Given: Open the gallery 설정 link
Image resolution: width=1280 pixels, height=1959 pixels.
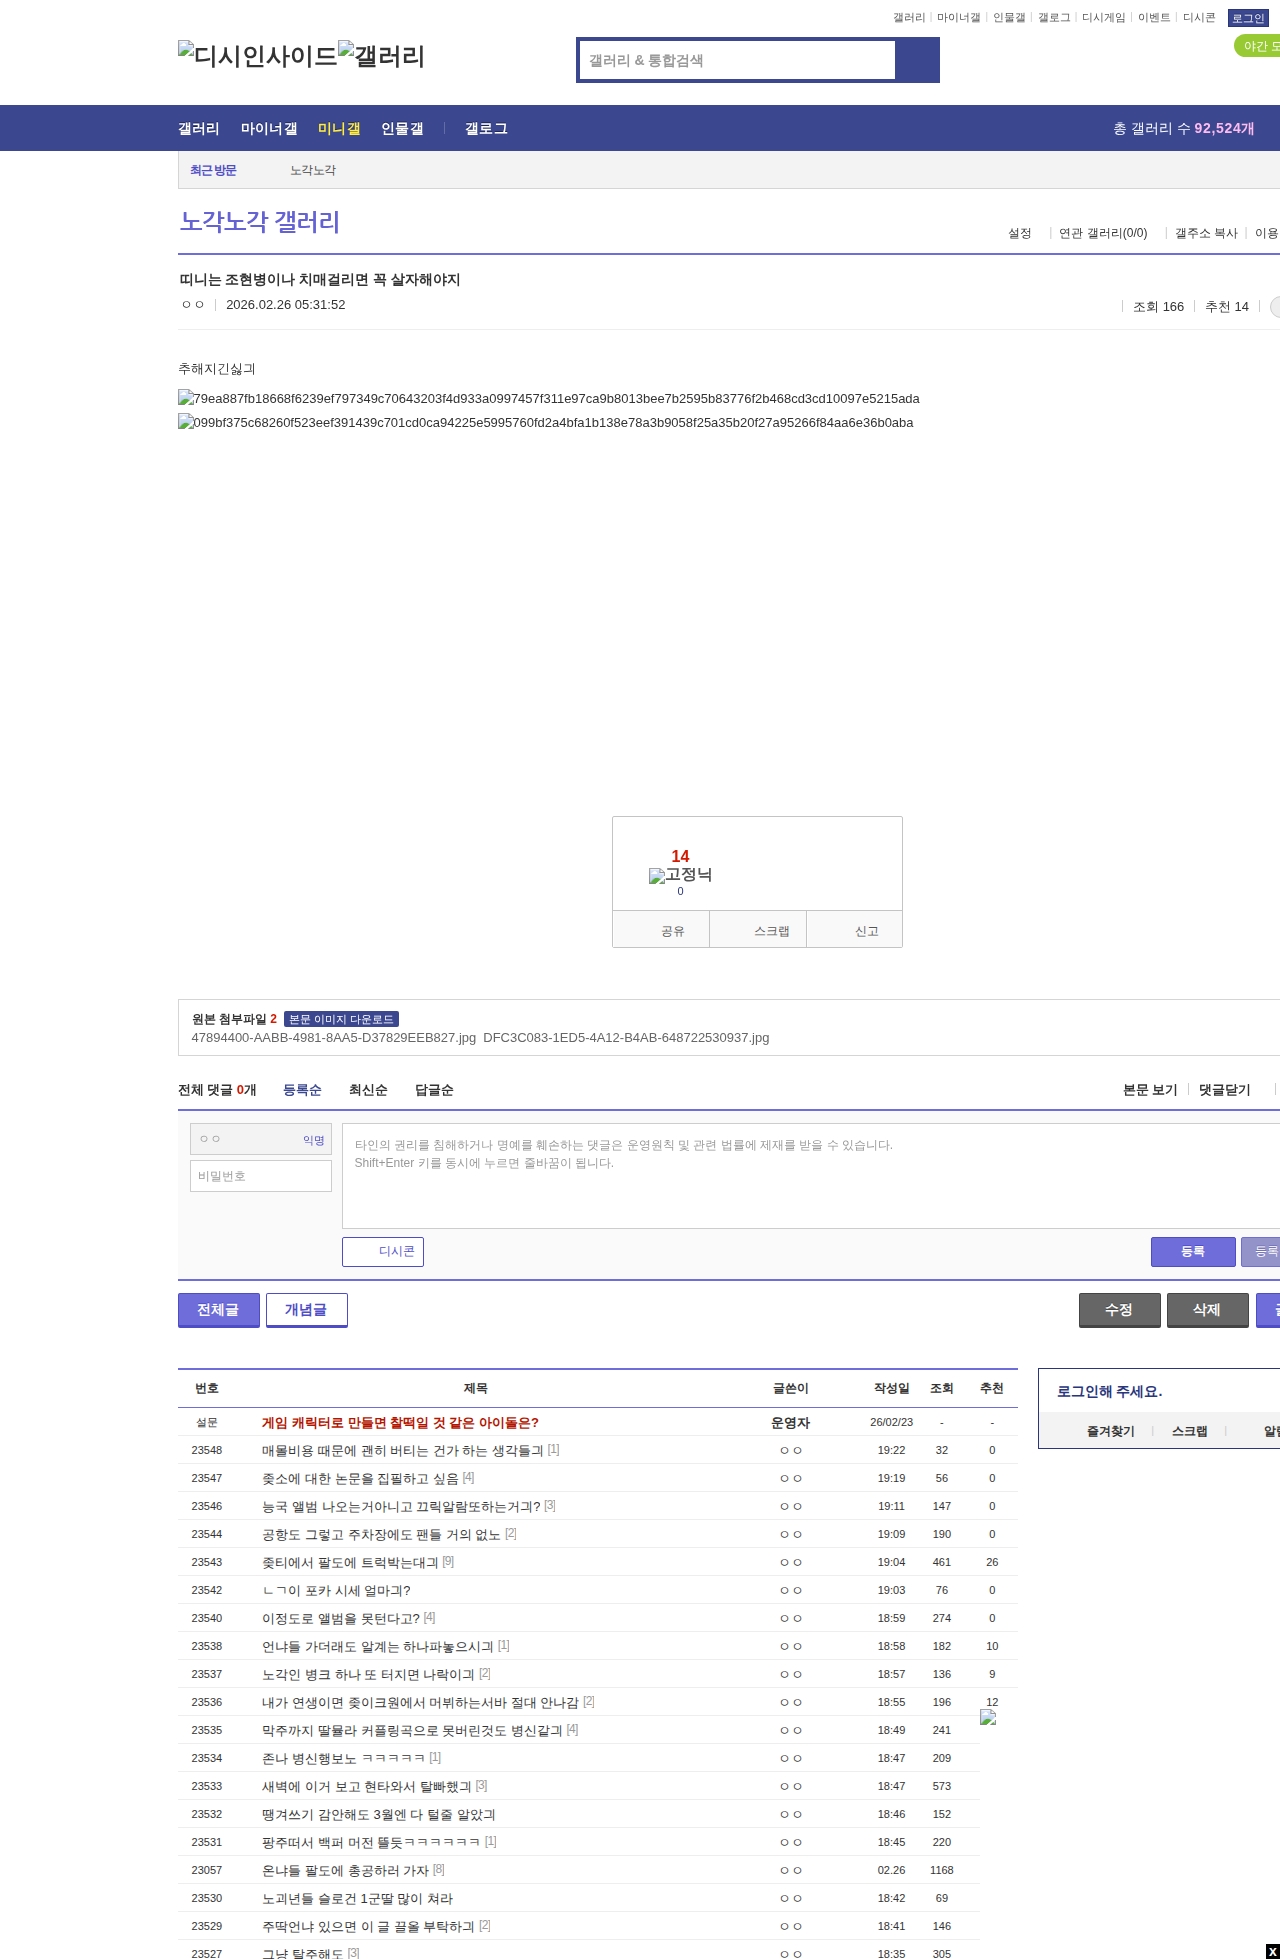Looking at the screenshot, I should click(x=1019, y=233).
